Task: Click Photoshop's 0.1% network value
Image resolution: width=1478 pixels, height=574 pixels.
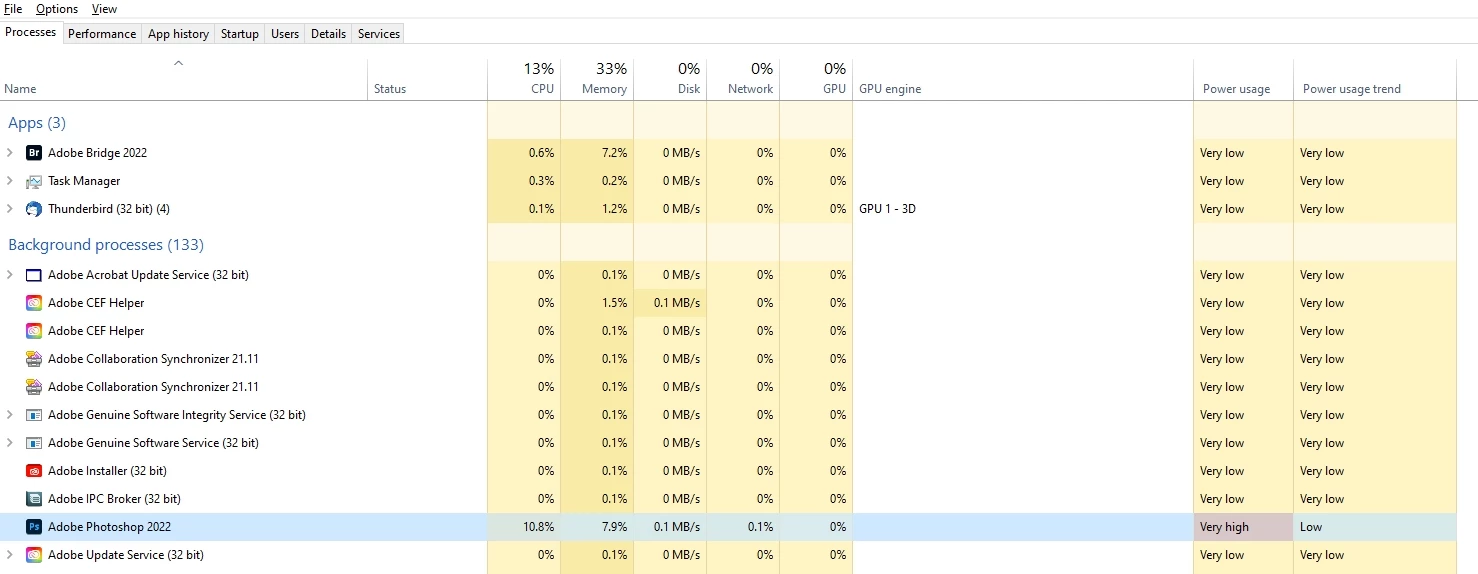Action: pos(760,527)
